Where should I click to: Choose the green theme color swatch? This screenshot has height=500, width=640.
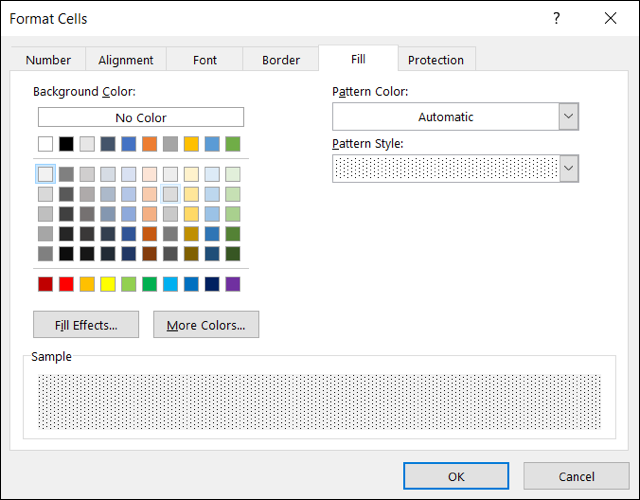[233, 144]
